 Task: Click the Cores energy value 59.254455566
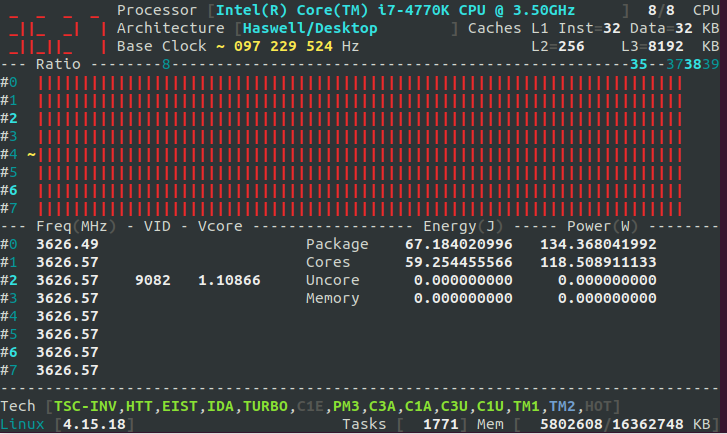[459, 262]
